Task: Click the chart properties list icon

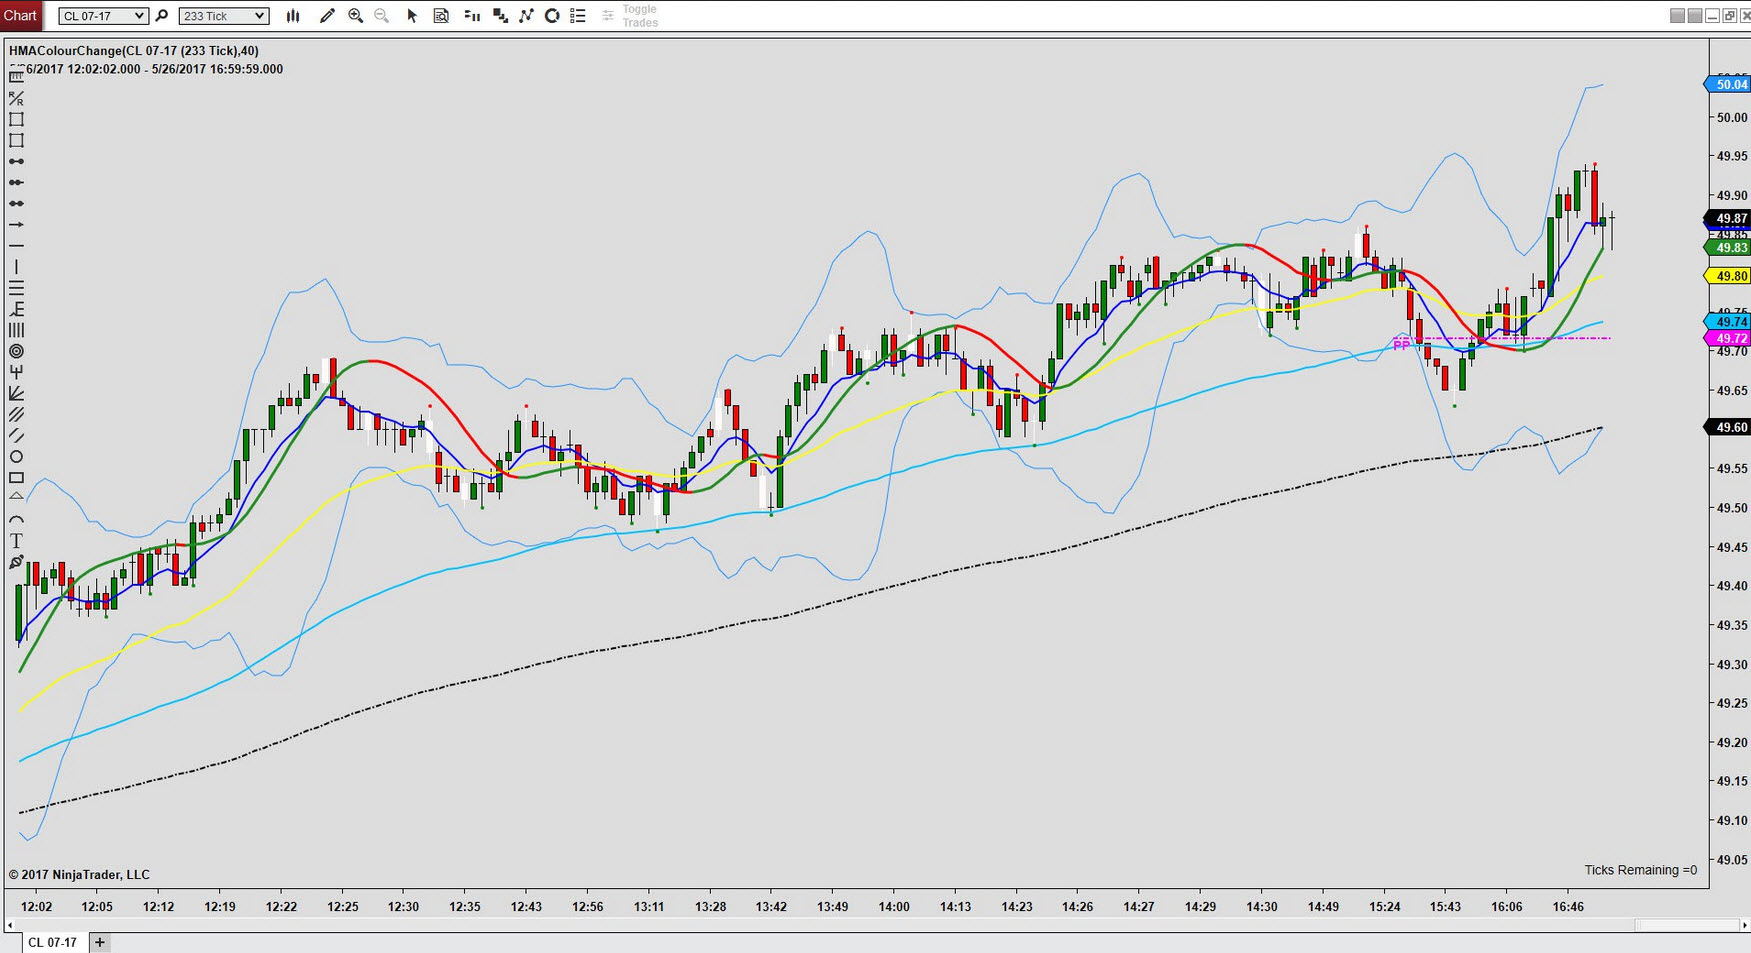Action: (577, 16)
